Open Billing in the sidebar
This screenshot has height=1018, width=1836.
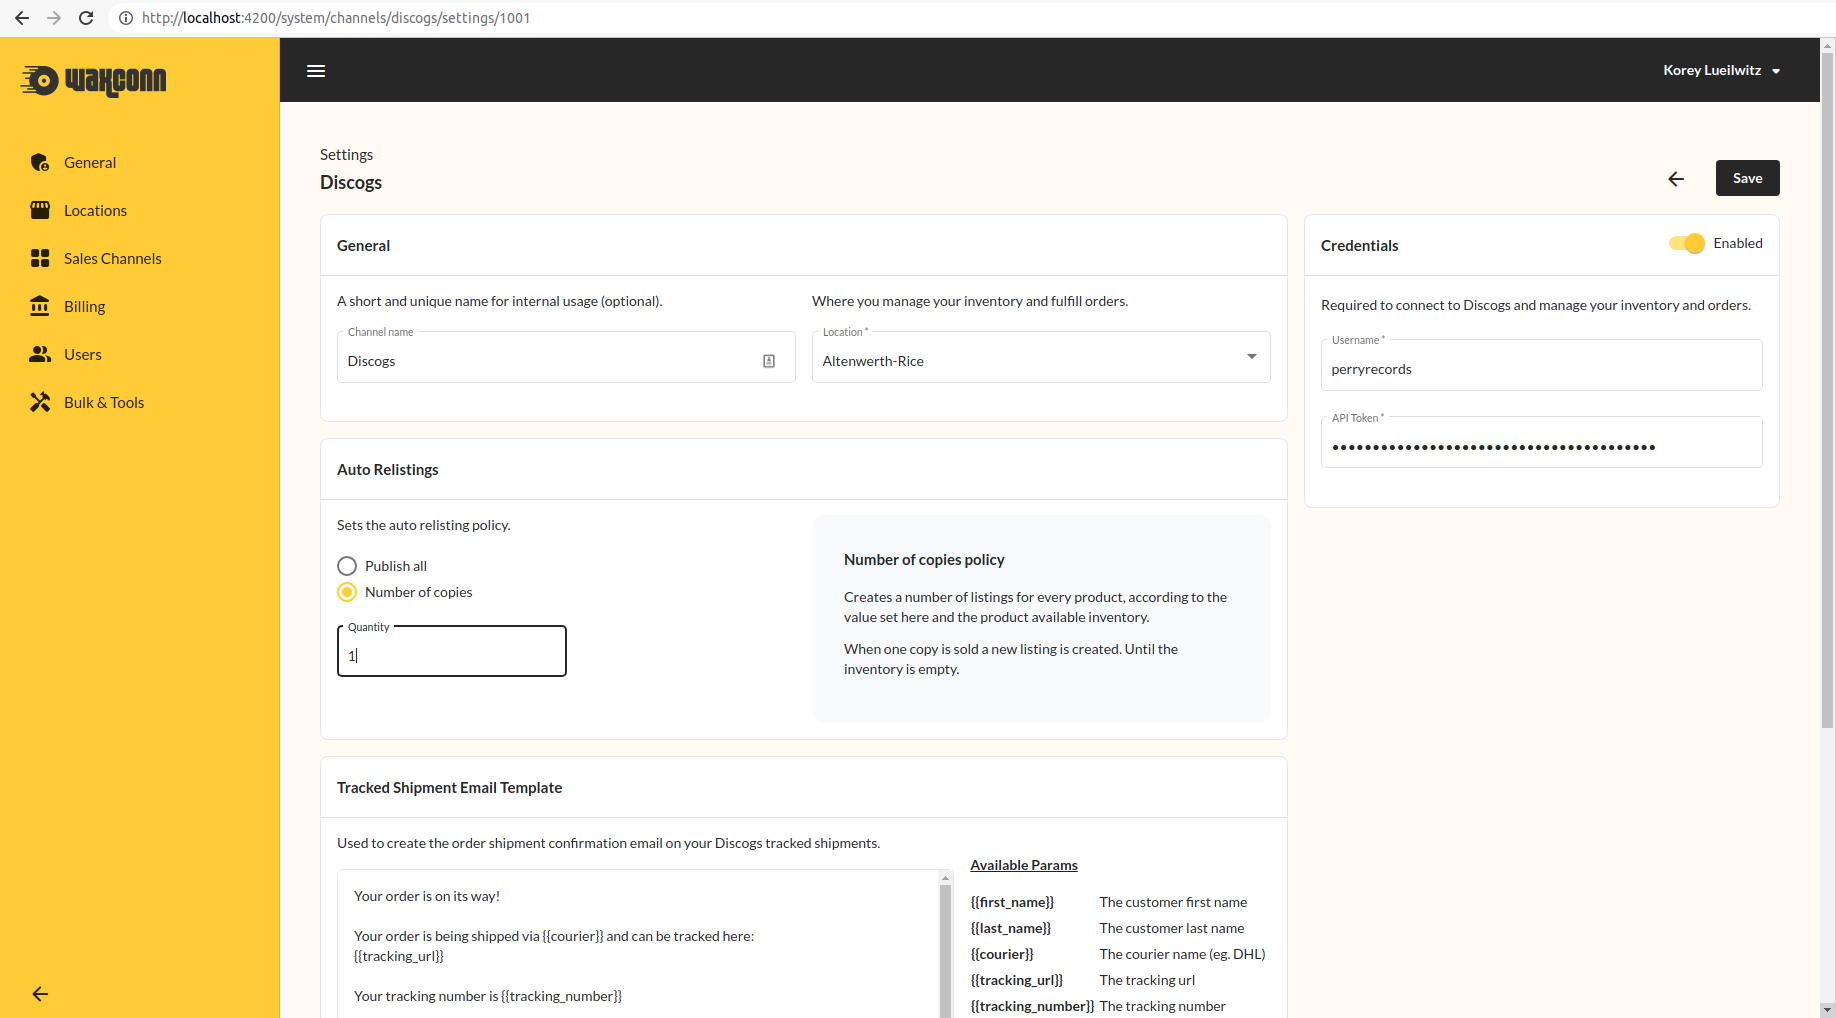point(140,306)
